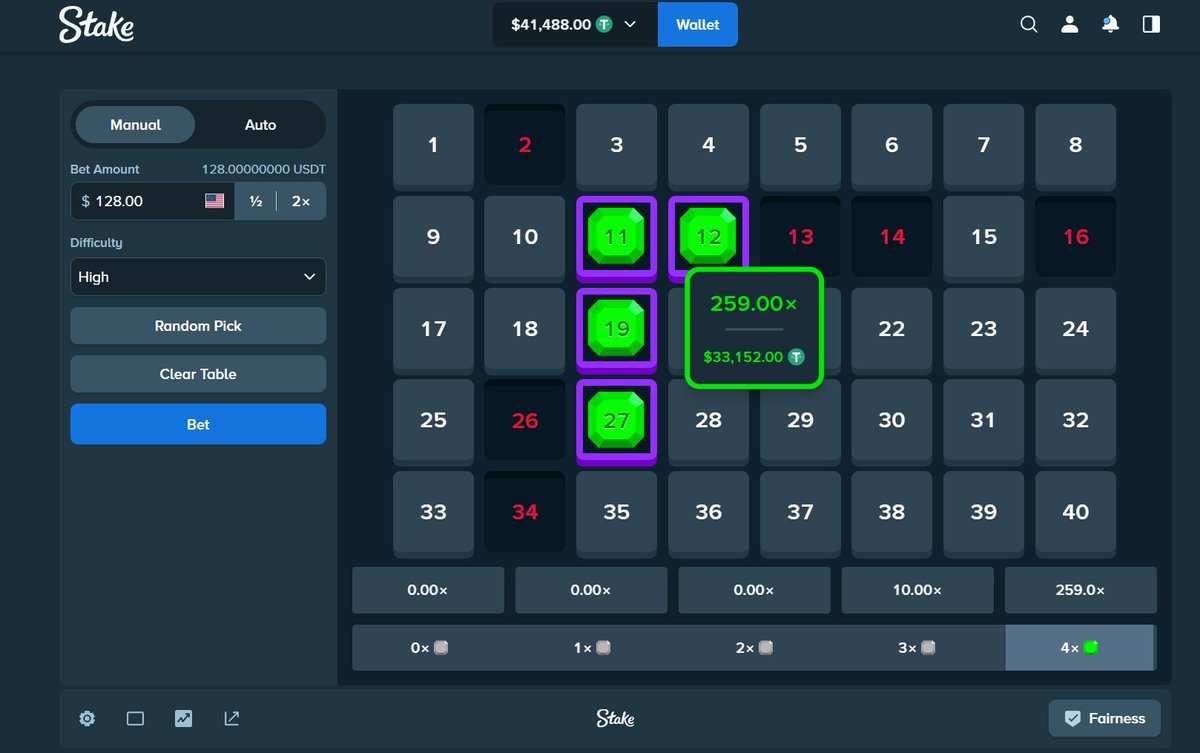Screen dimensions: 1200x753
Task: Toggle the sidebar panel icon in header
Action: pos(1151,24)
